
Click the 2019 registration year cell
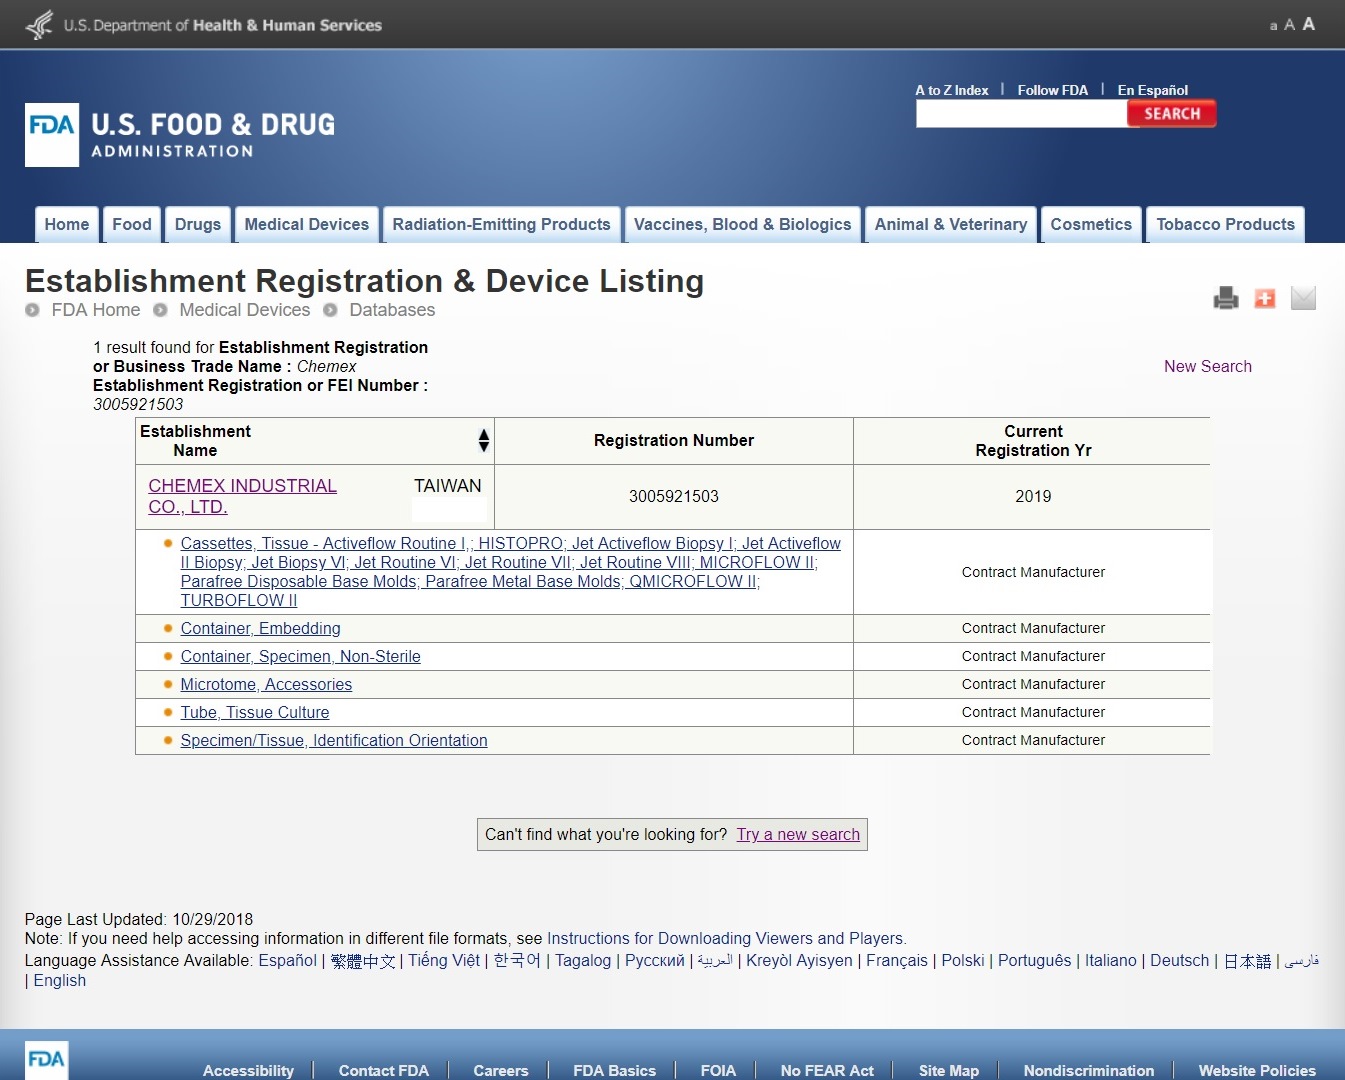pyautogui.click(x=1033, y=497)
